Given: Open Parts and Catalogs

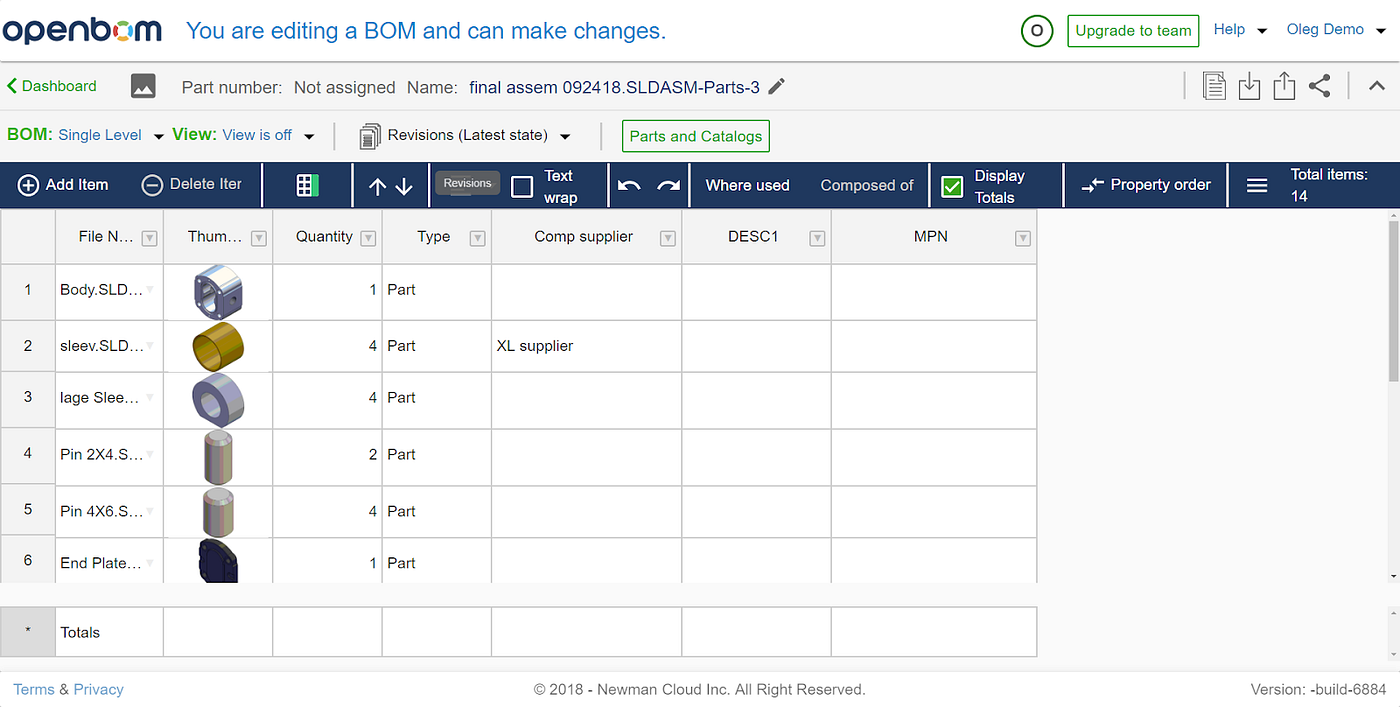Looking at the screenshot, I should coord(696,136).
